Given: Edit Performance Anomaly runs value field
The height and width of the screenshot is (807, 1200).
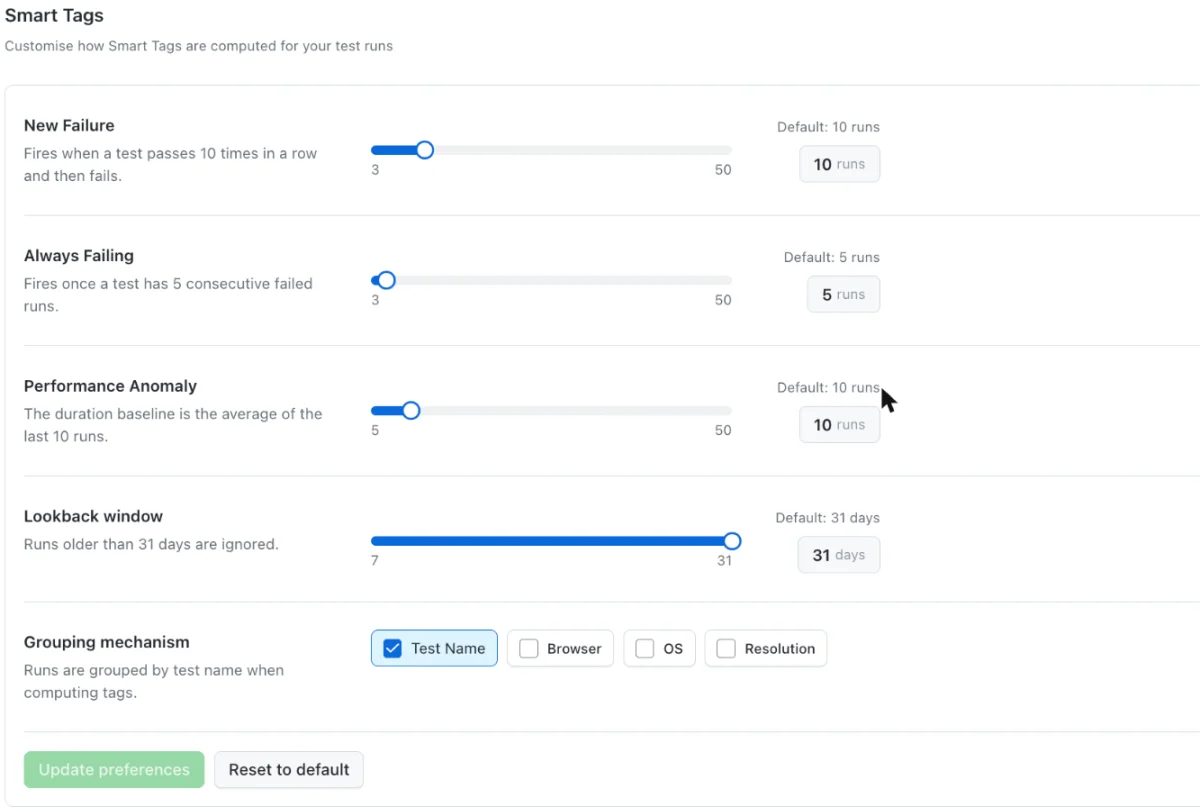Looking at the screenshot, I should (840, 424).
